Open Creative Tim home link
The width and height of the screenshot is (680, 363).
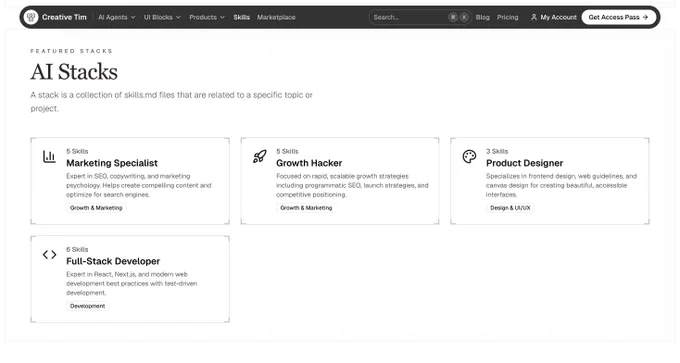pos(64,17)
